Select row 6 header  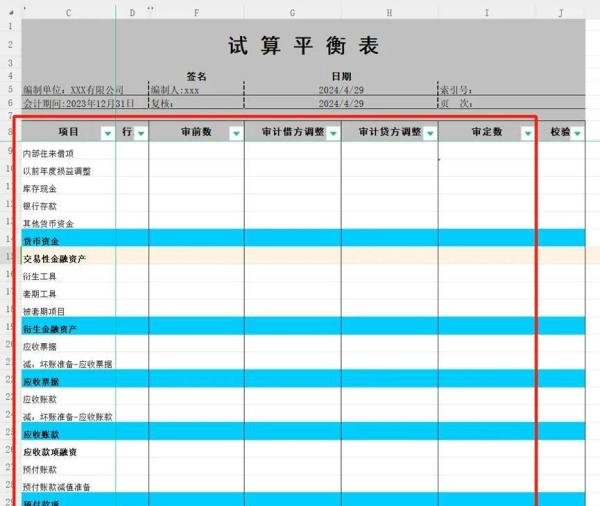11,103
